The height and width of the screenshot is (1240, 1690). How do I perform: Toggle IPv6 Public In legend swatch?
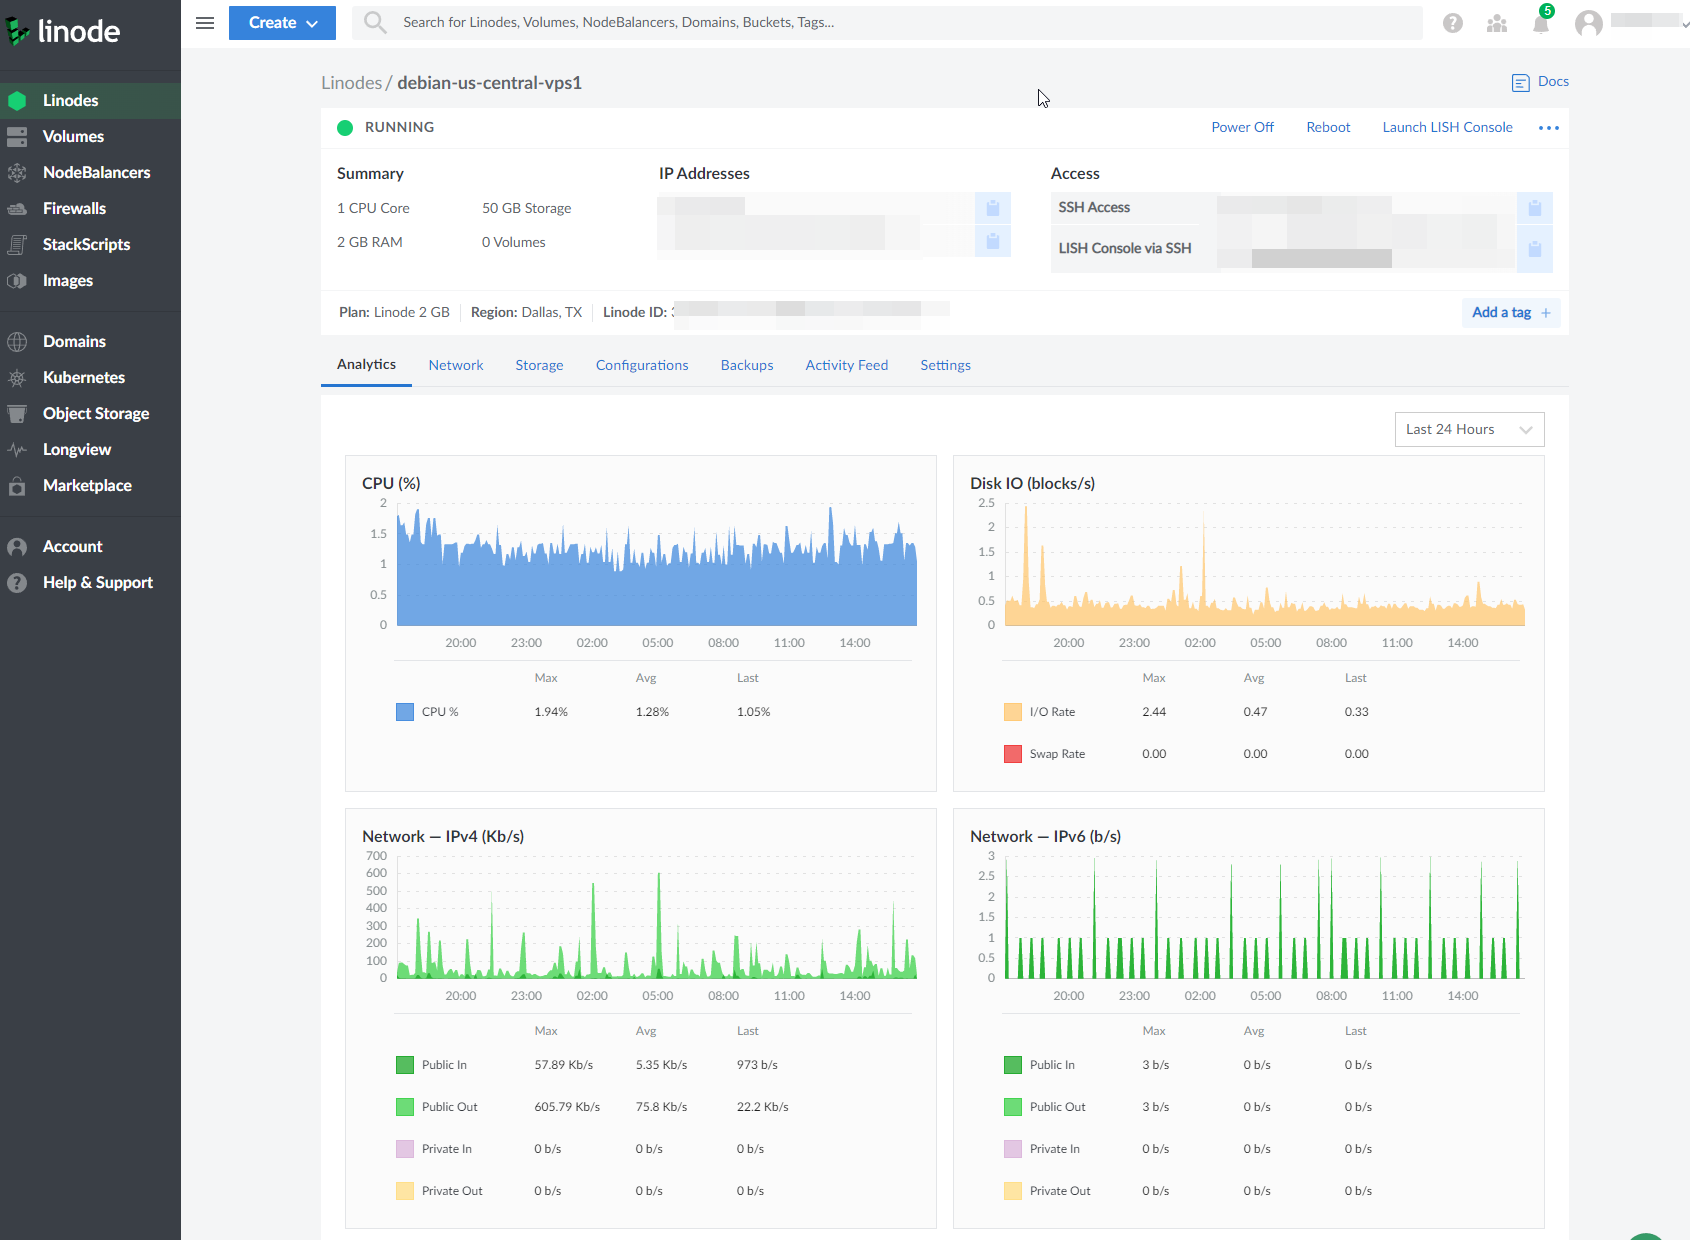click(1013, 1065)
